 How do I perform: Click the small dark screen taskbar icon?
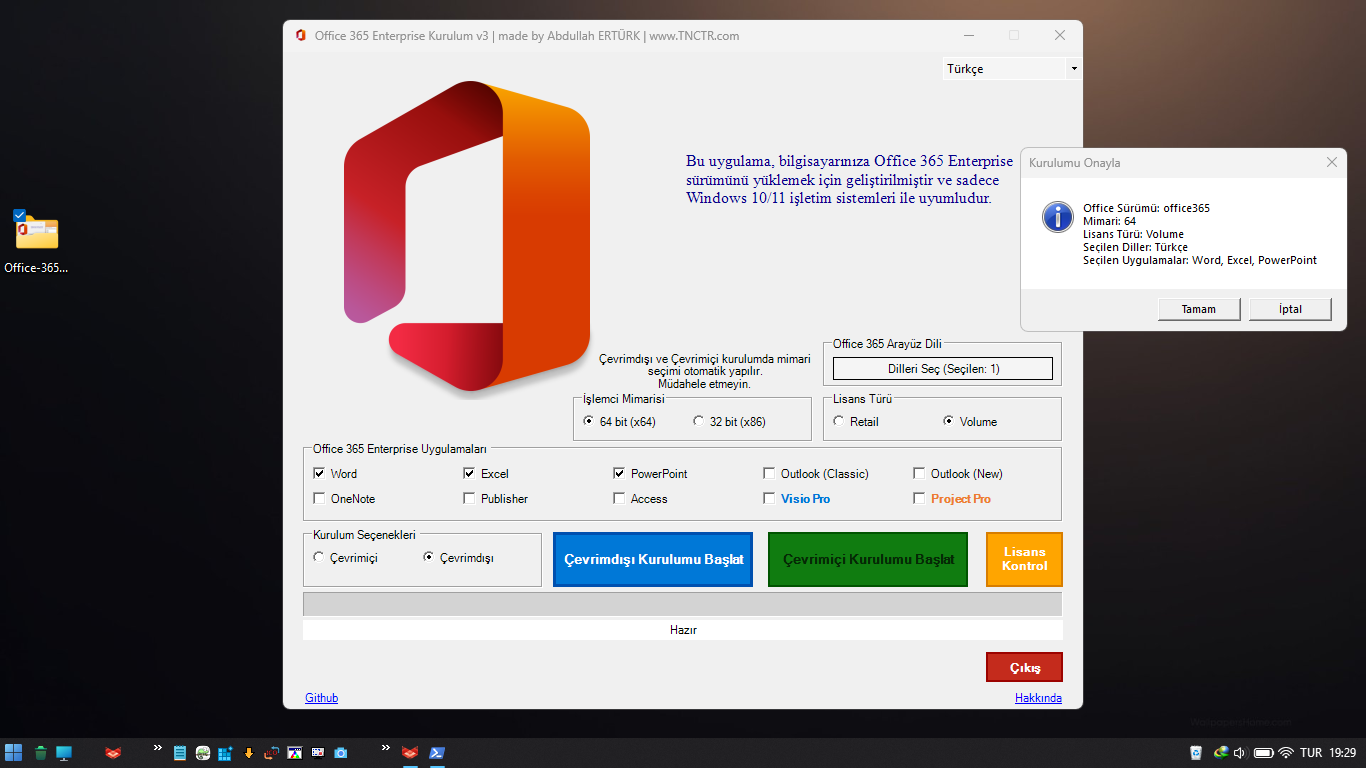tap(318, 753)
